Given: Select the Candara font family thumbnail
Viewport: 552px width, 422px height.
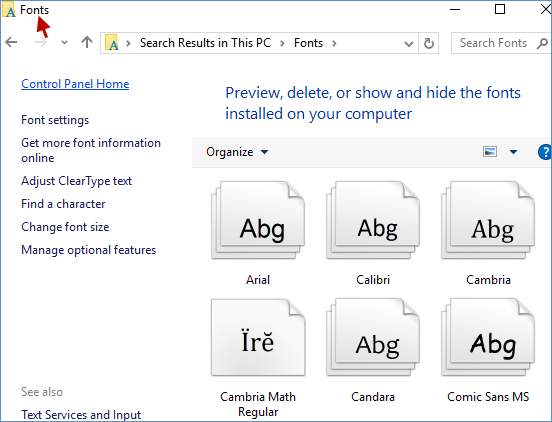Looking at the screenshot, I should [x=373, y=337].
